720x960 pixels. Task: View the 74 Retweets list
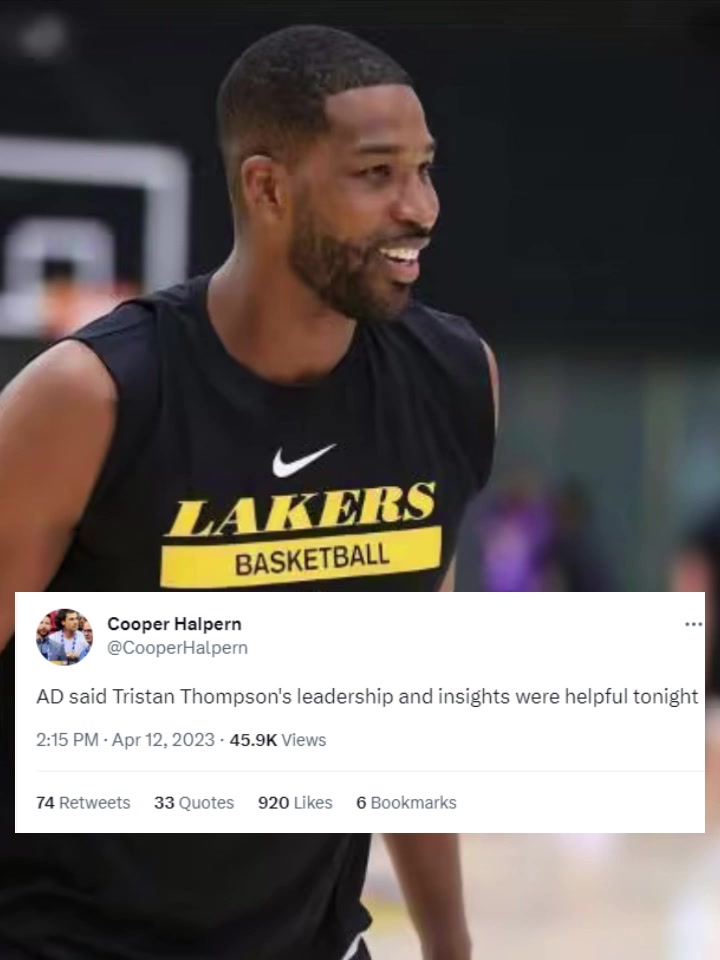tap(83, 803)
